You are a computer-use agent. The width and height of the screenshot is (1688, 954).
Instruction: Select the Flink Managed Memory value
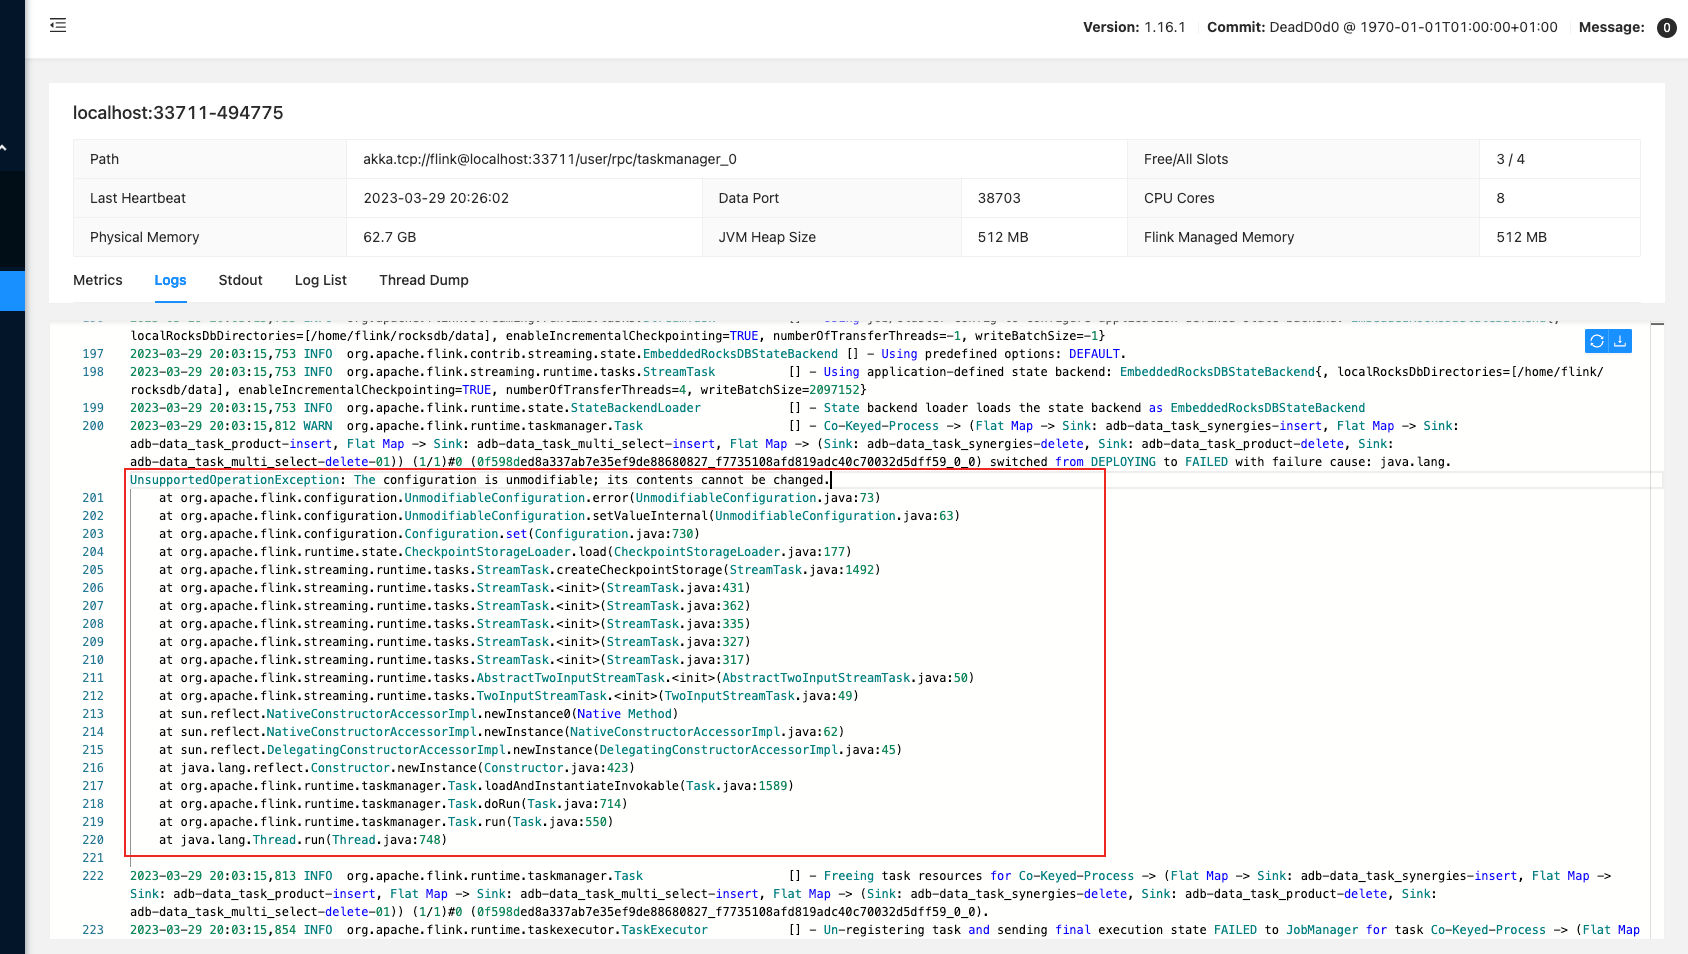point(1521,237)
